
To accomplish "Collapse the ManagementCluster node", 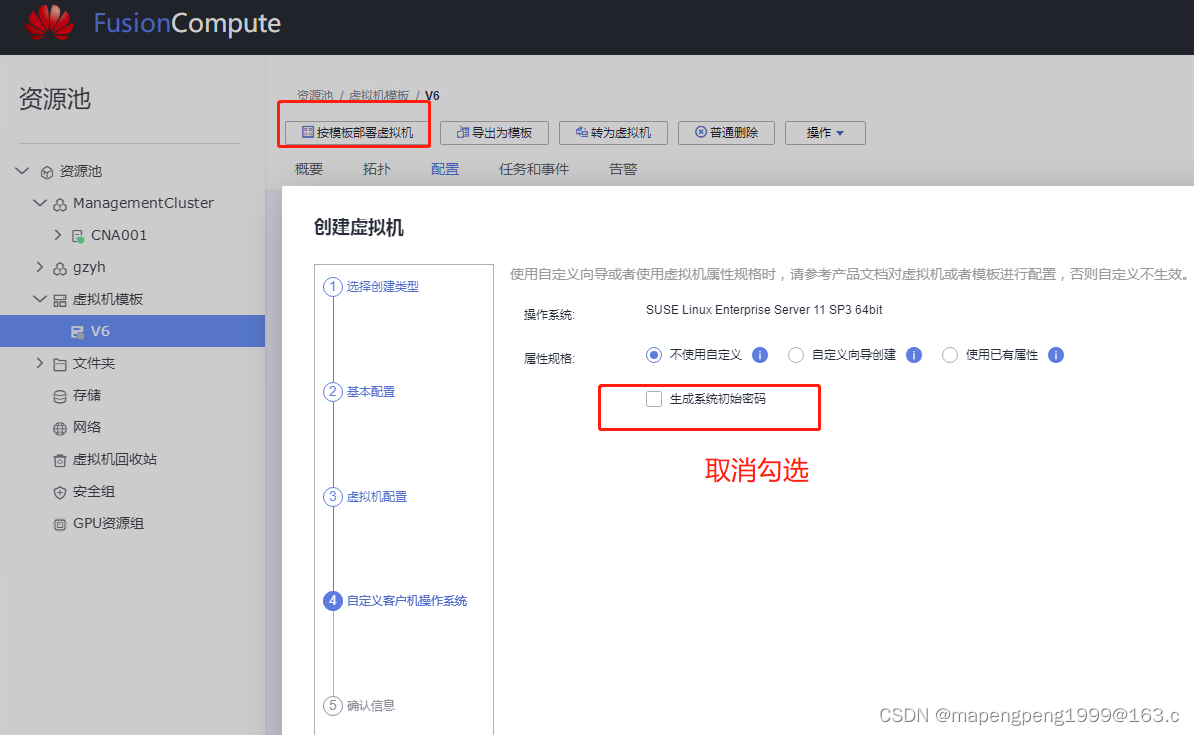I will point(40,203).
